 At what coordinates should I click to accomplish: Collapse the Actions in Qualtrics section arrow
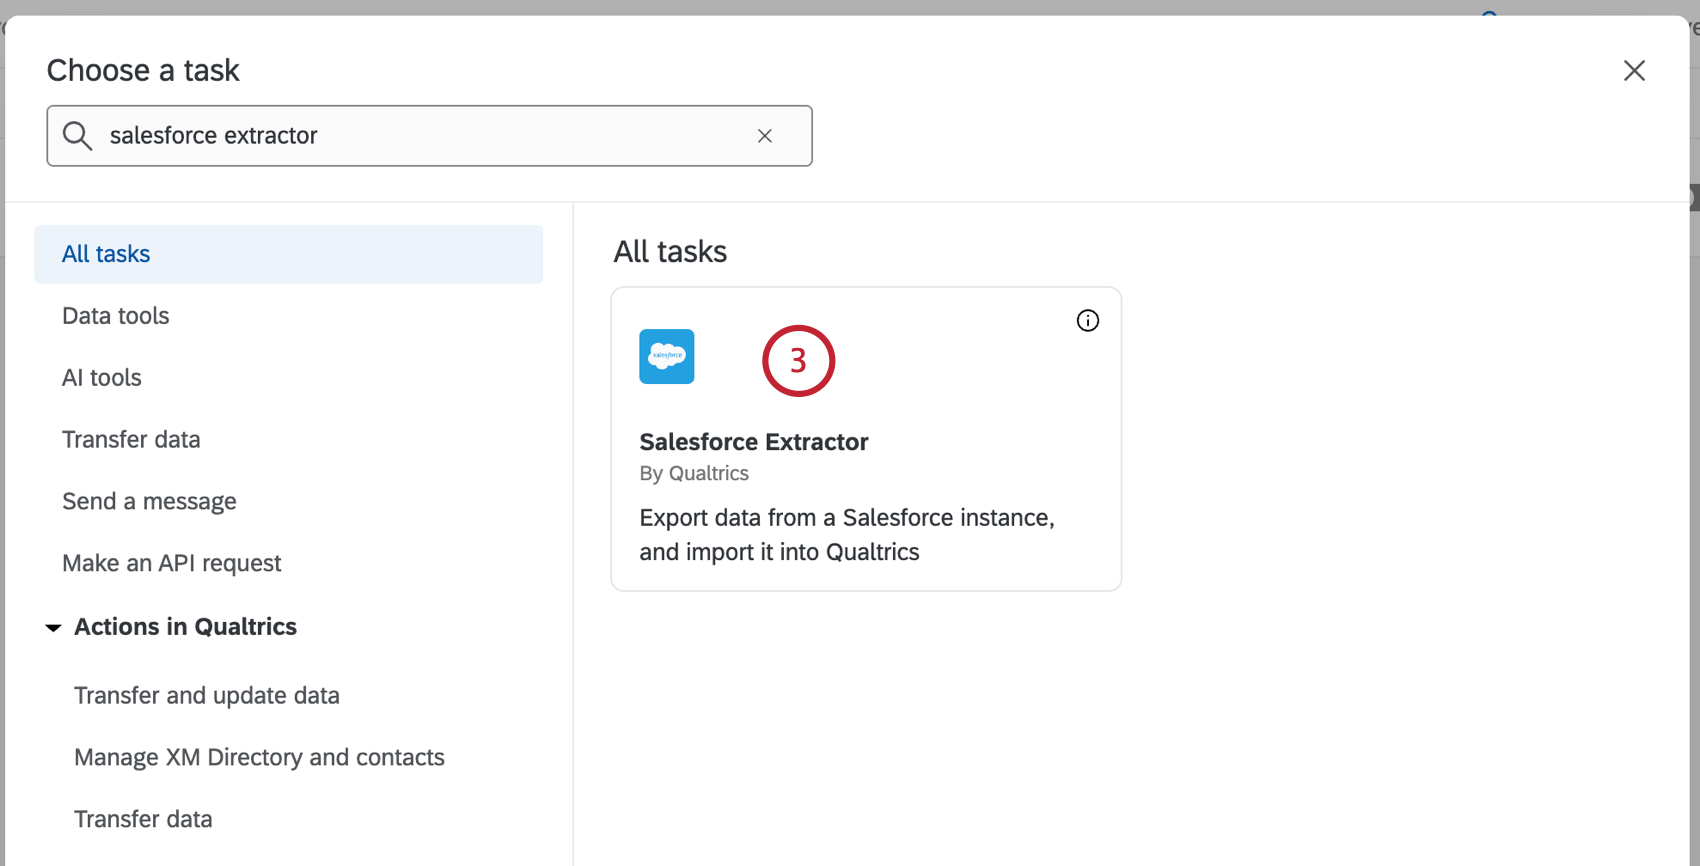pos(54,628)
